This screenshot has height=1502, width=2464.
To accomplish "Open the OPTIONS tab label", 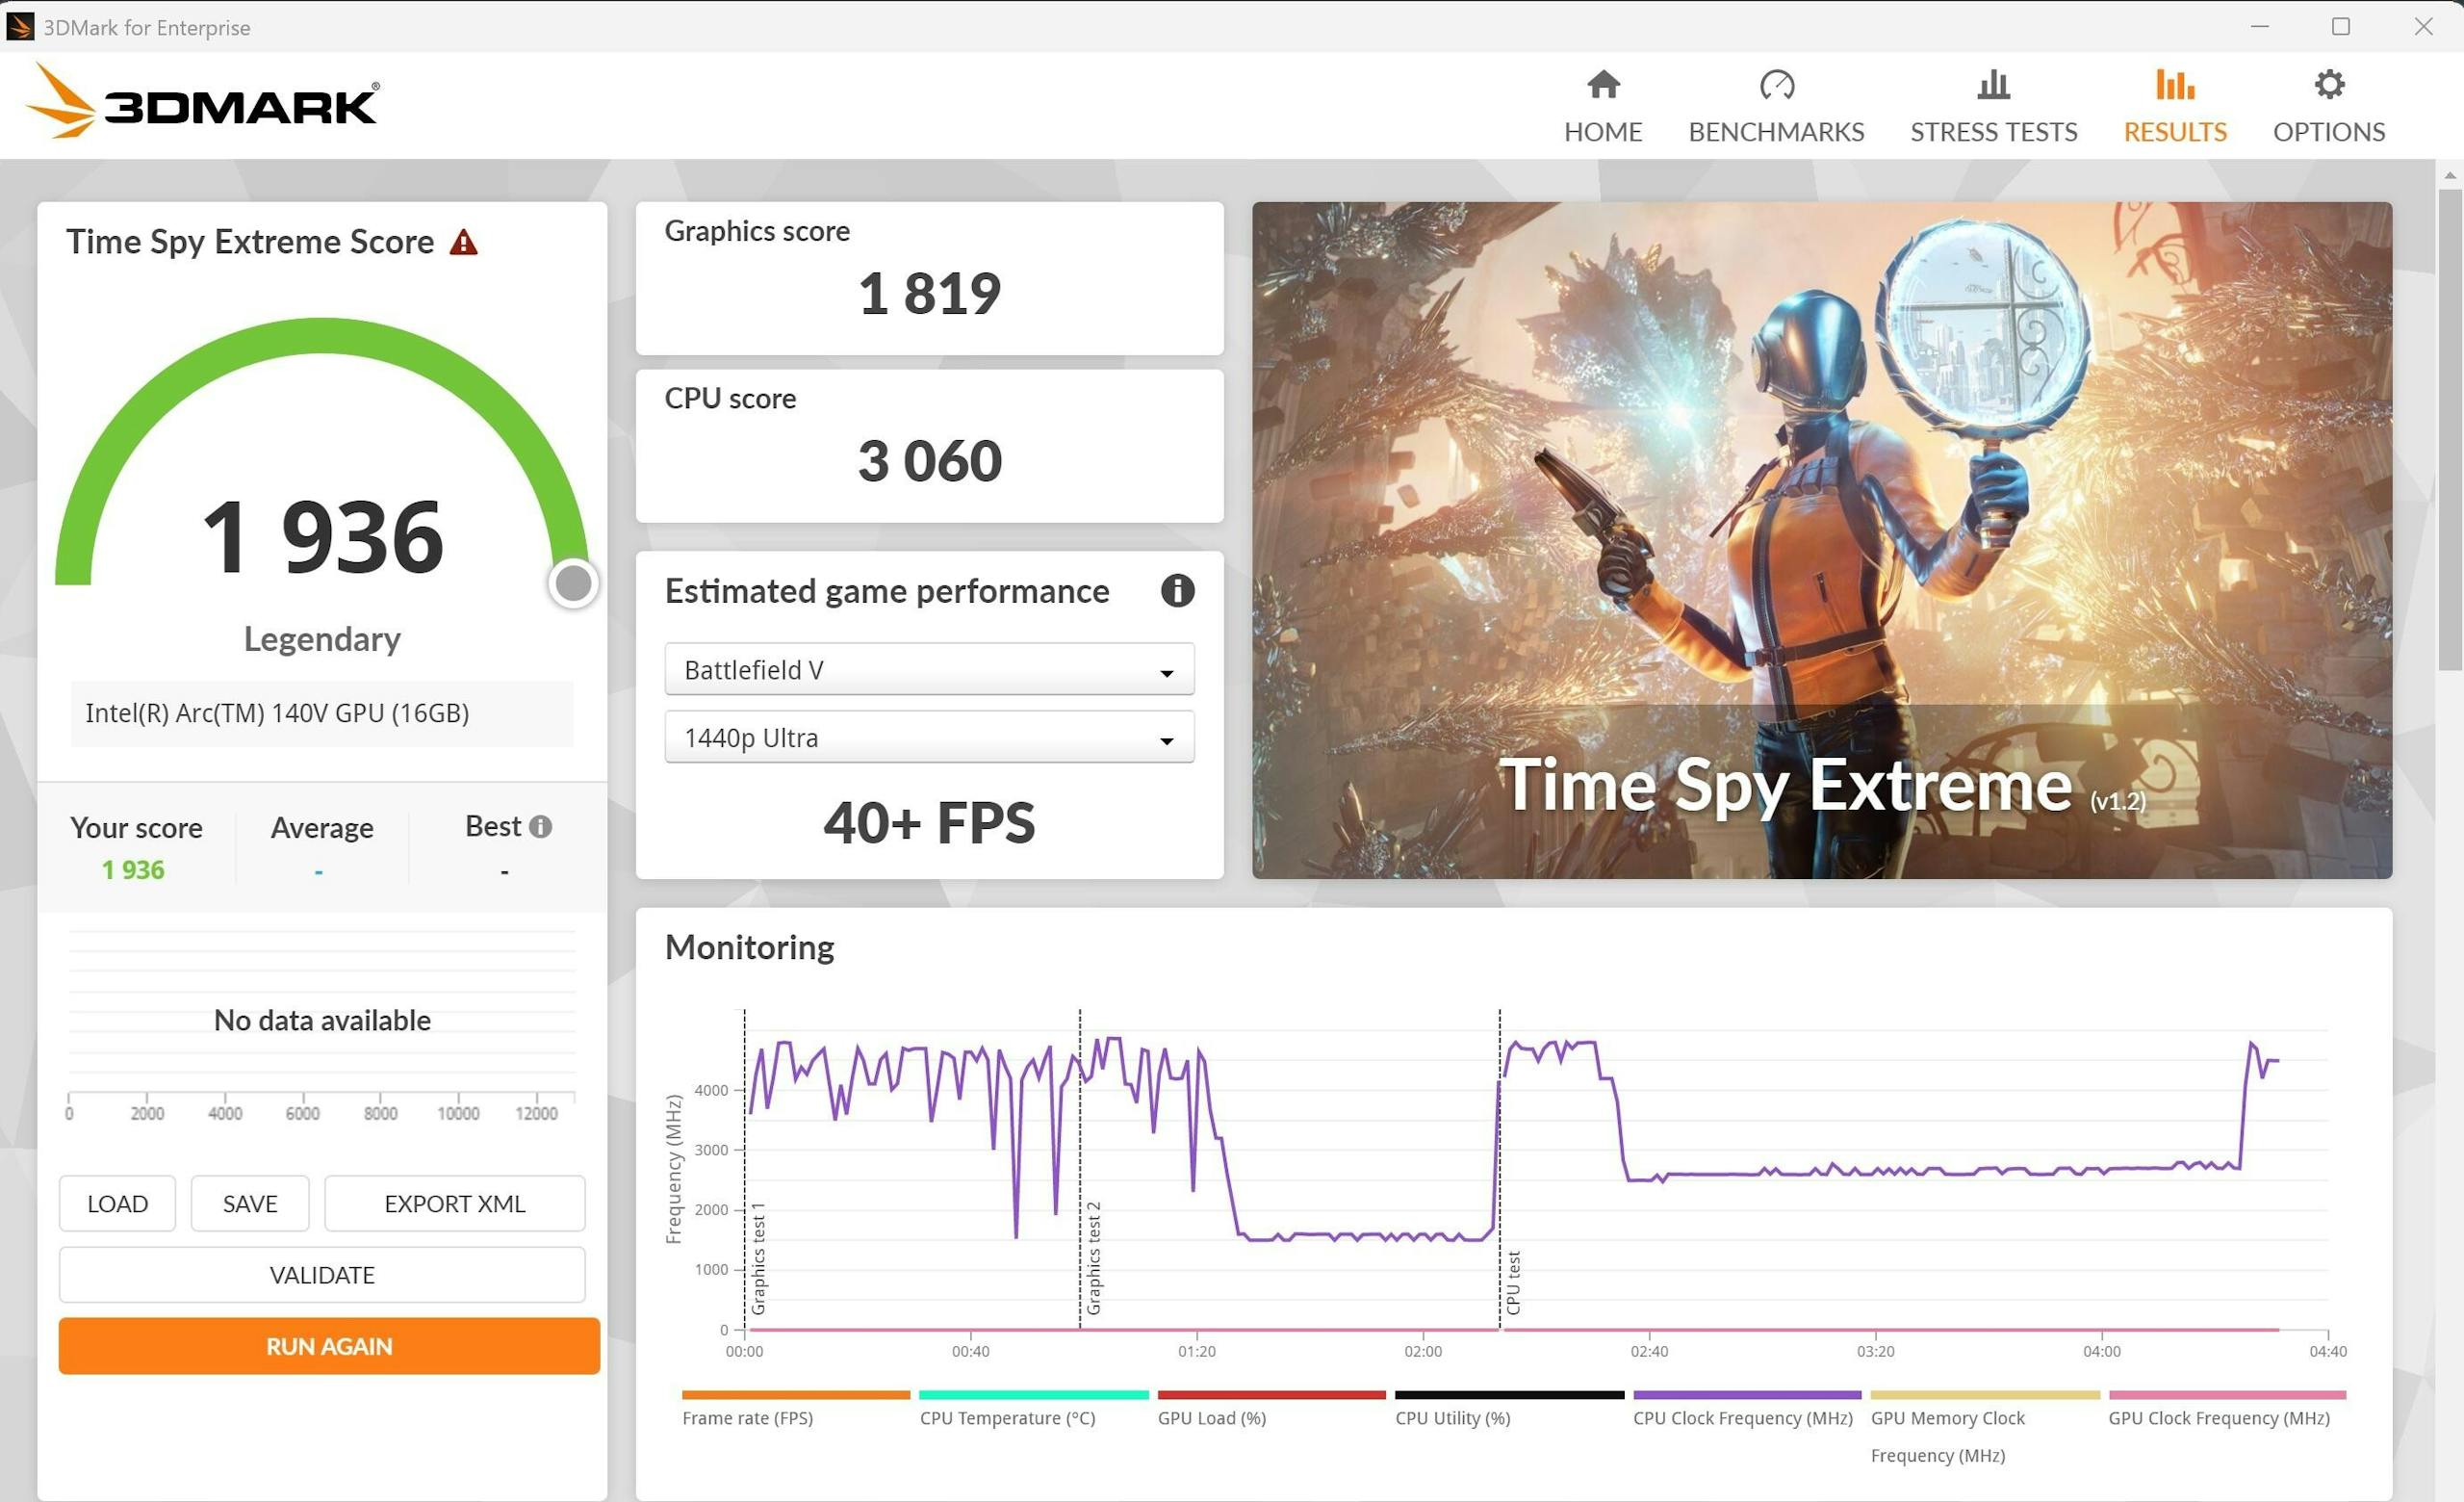I will 2329,132.
